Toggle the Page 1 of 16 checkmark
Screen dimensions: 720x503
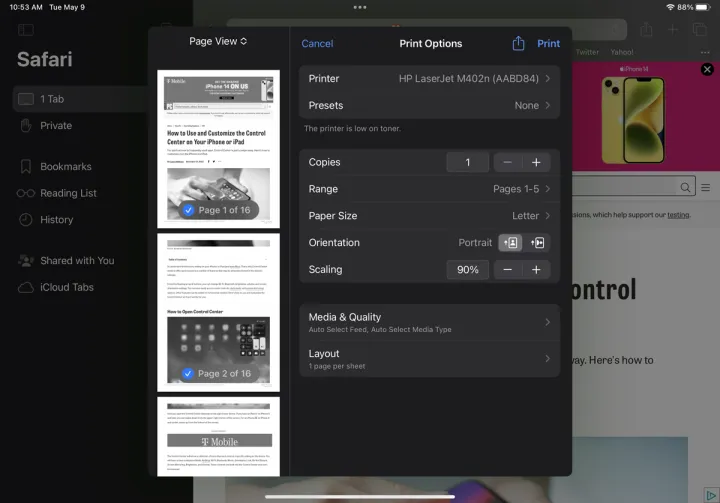coord(188,210)
